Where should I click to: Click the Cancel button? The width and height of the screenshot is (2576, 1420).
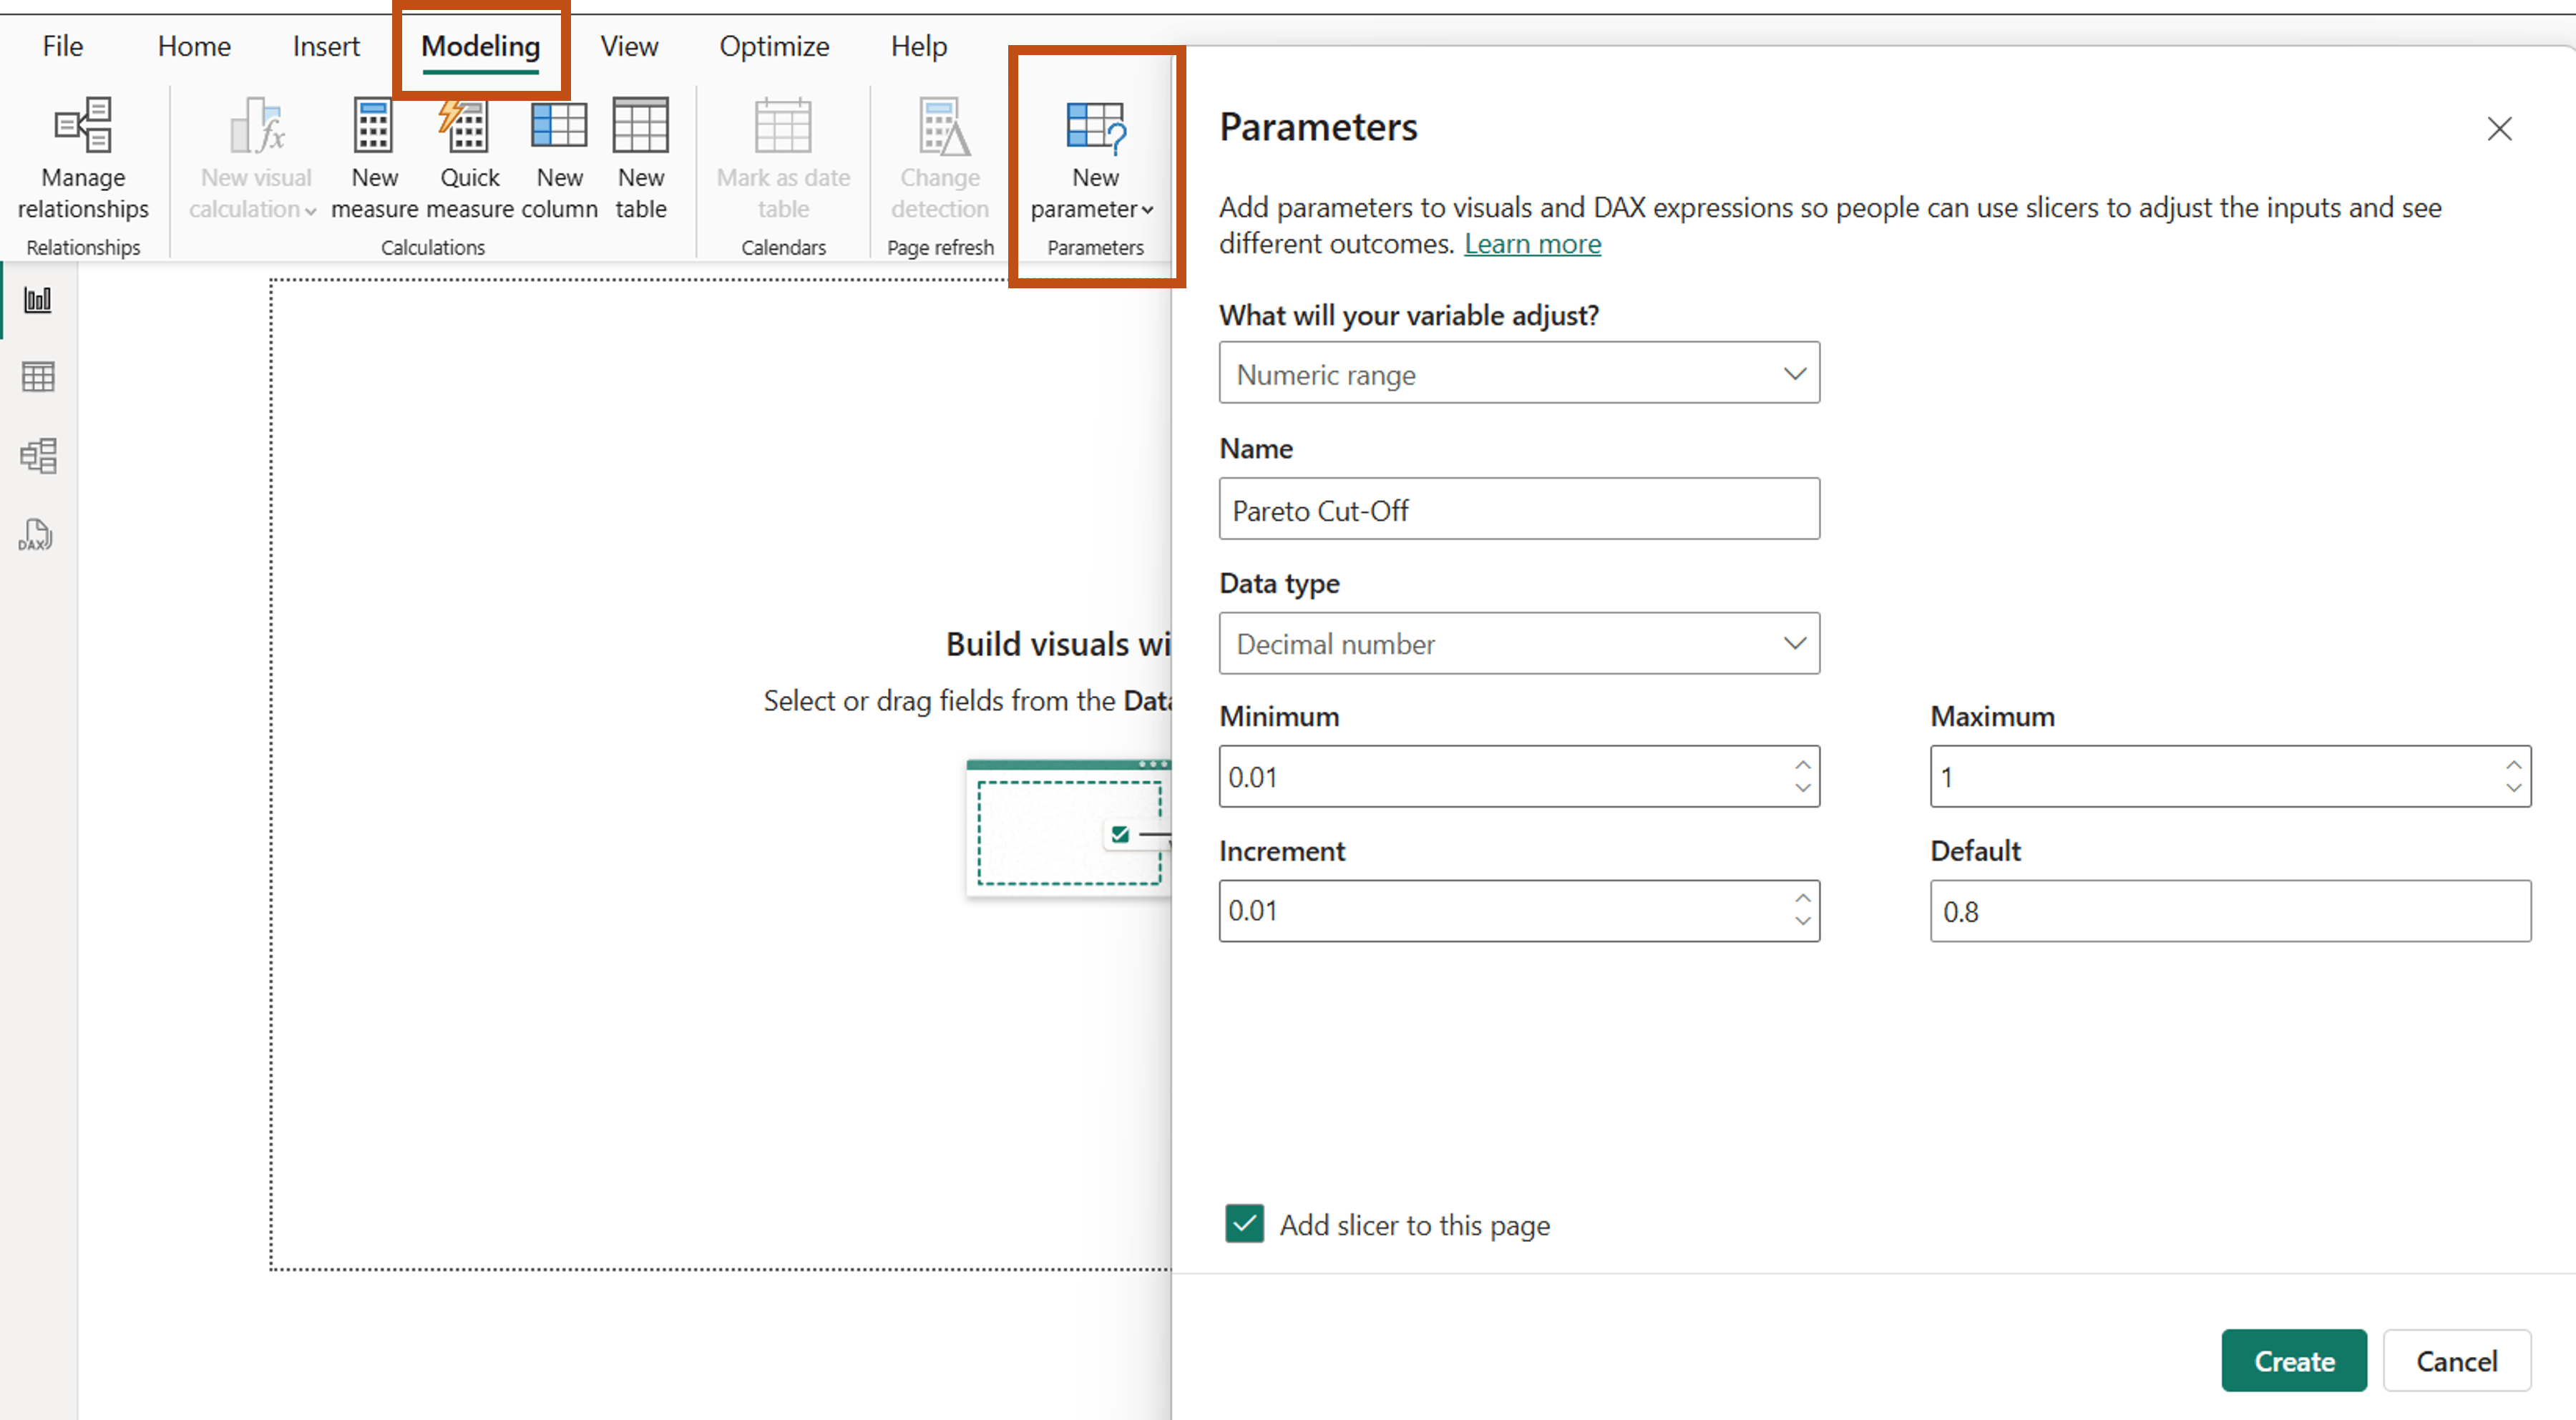[2457, 1360]
